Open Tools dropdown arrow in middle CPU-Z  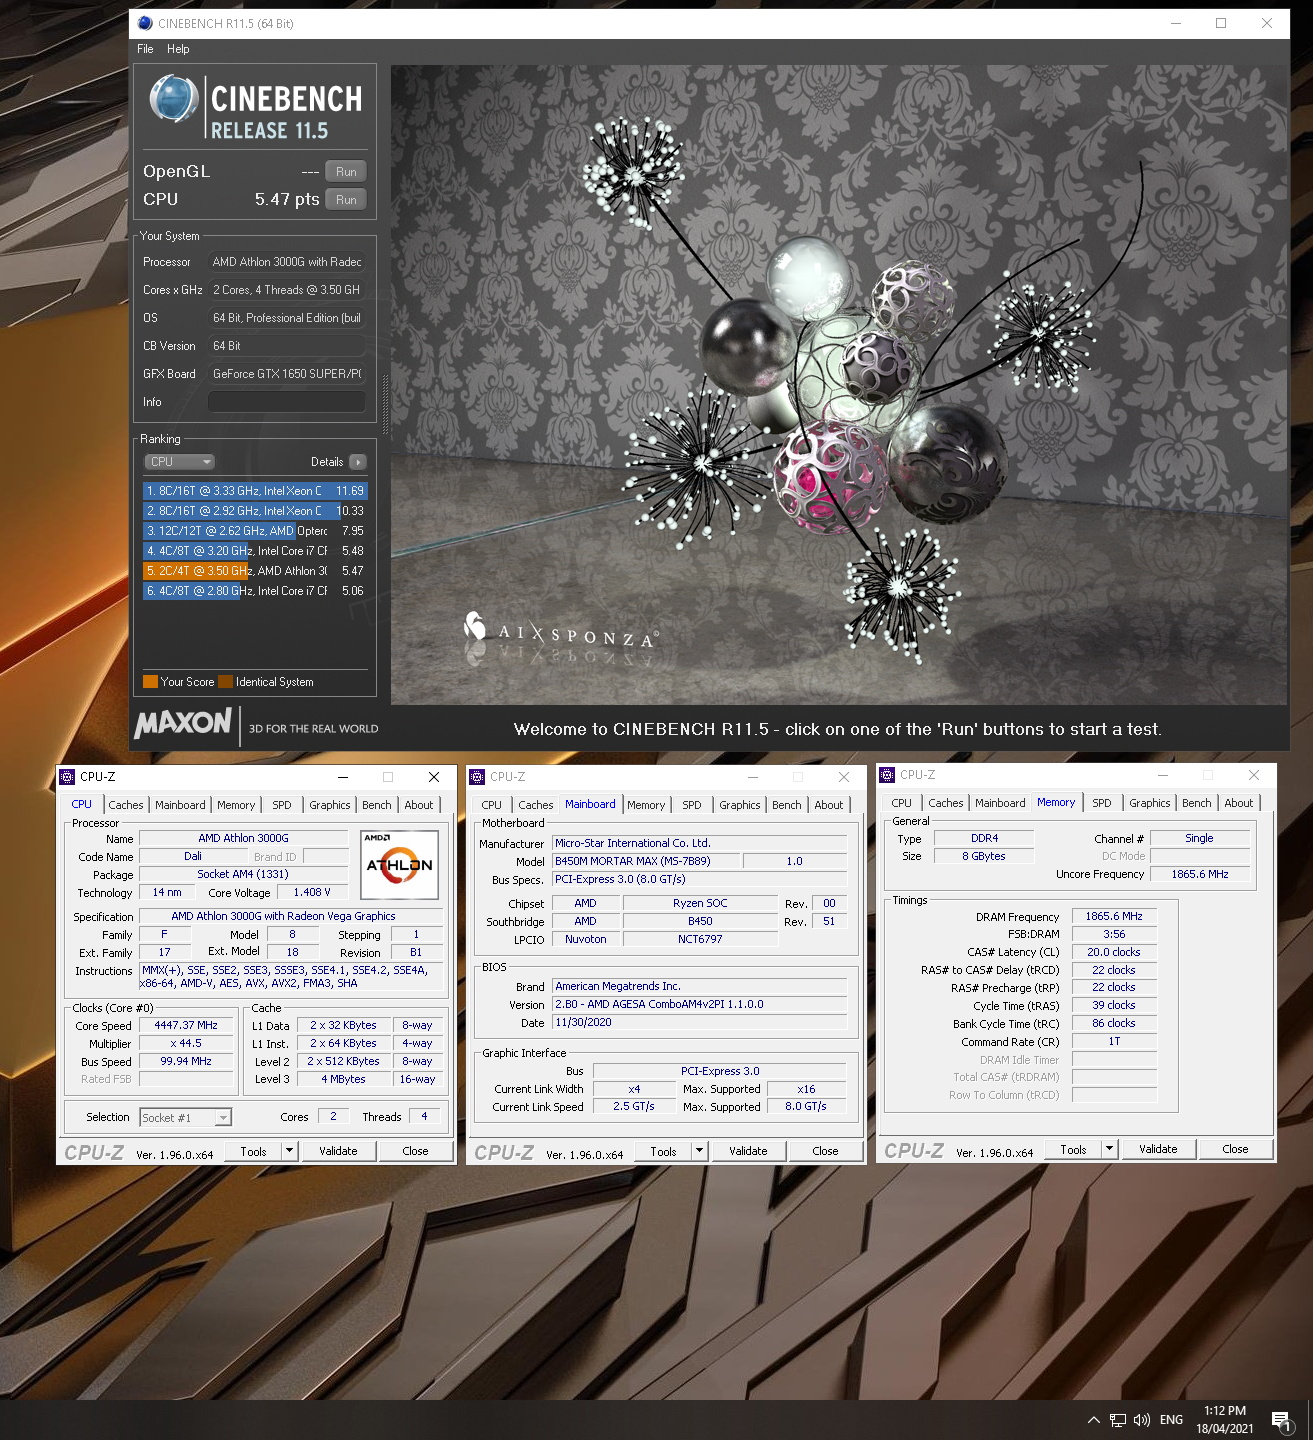pyautogui.click(x=700, y=1152)
